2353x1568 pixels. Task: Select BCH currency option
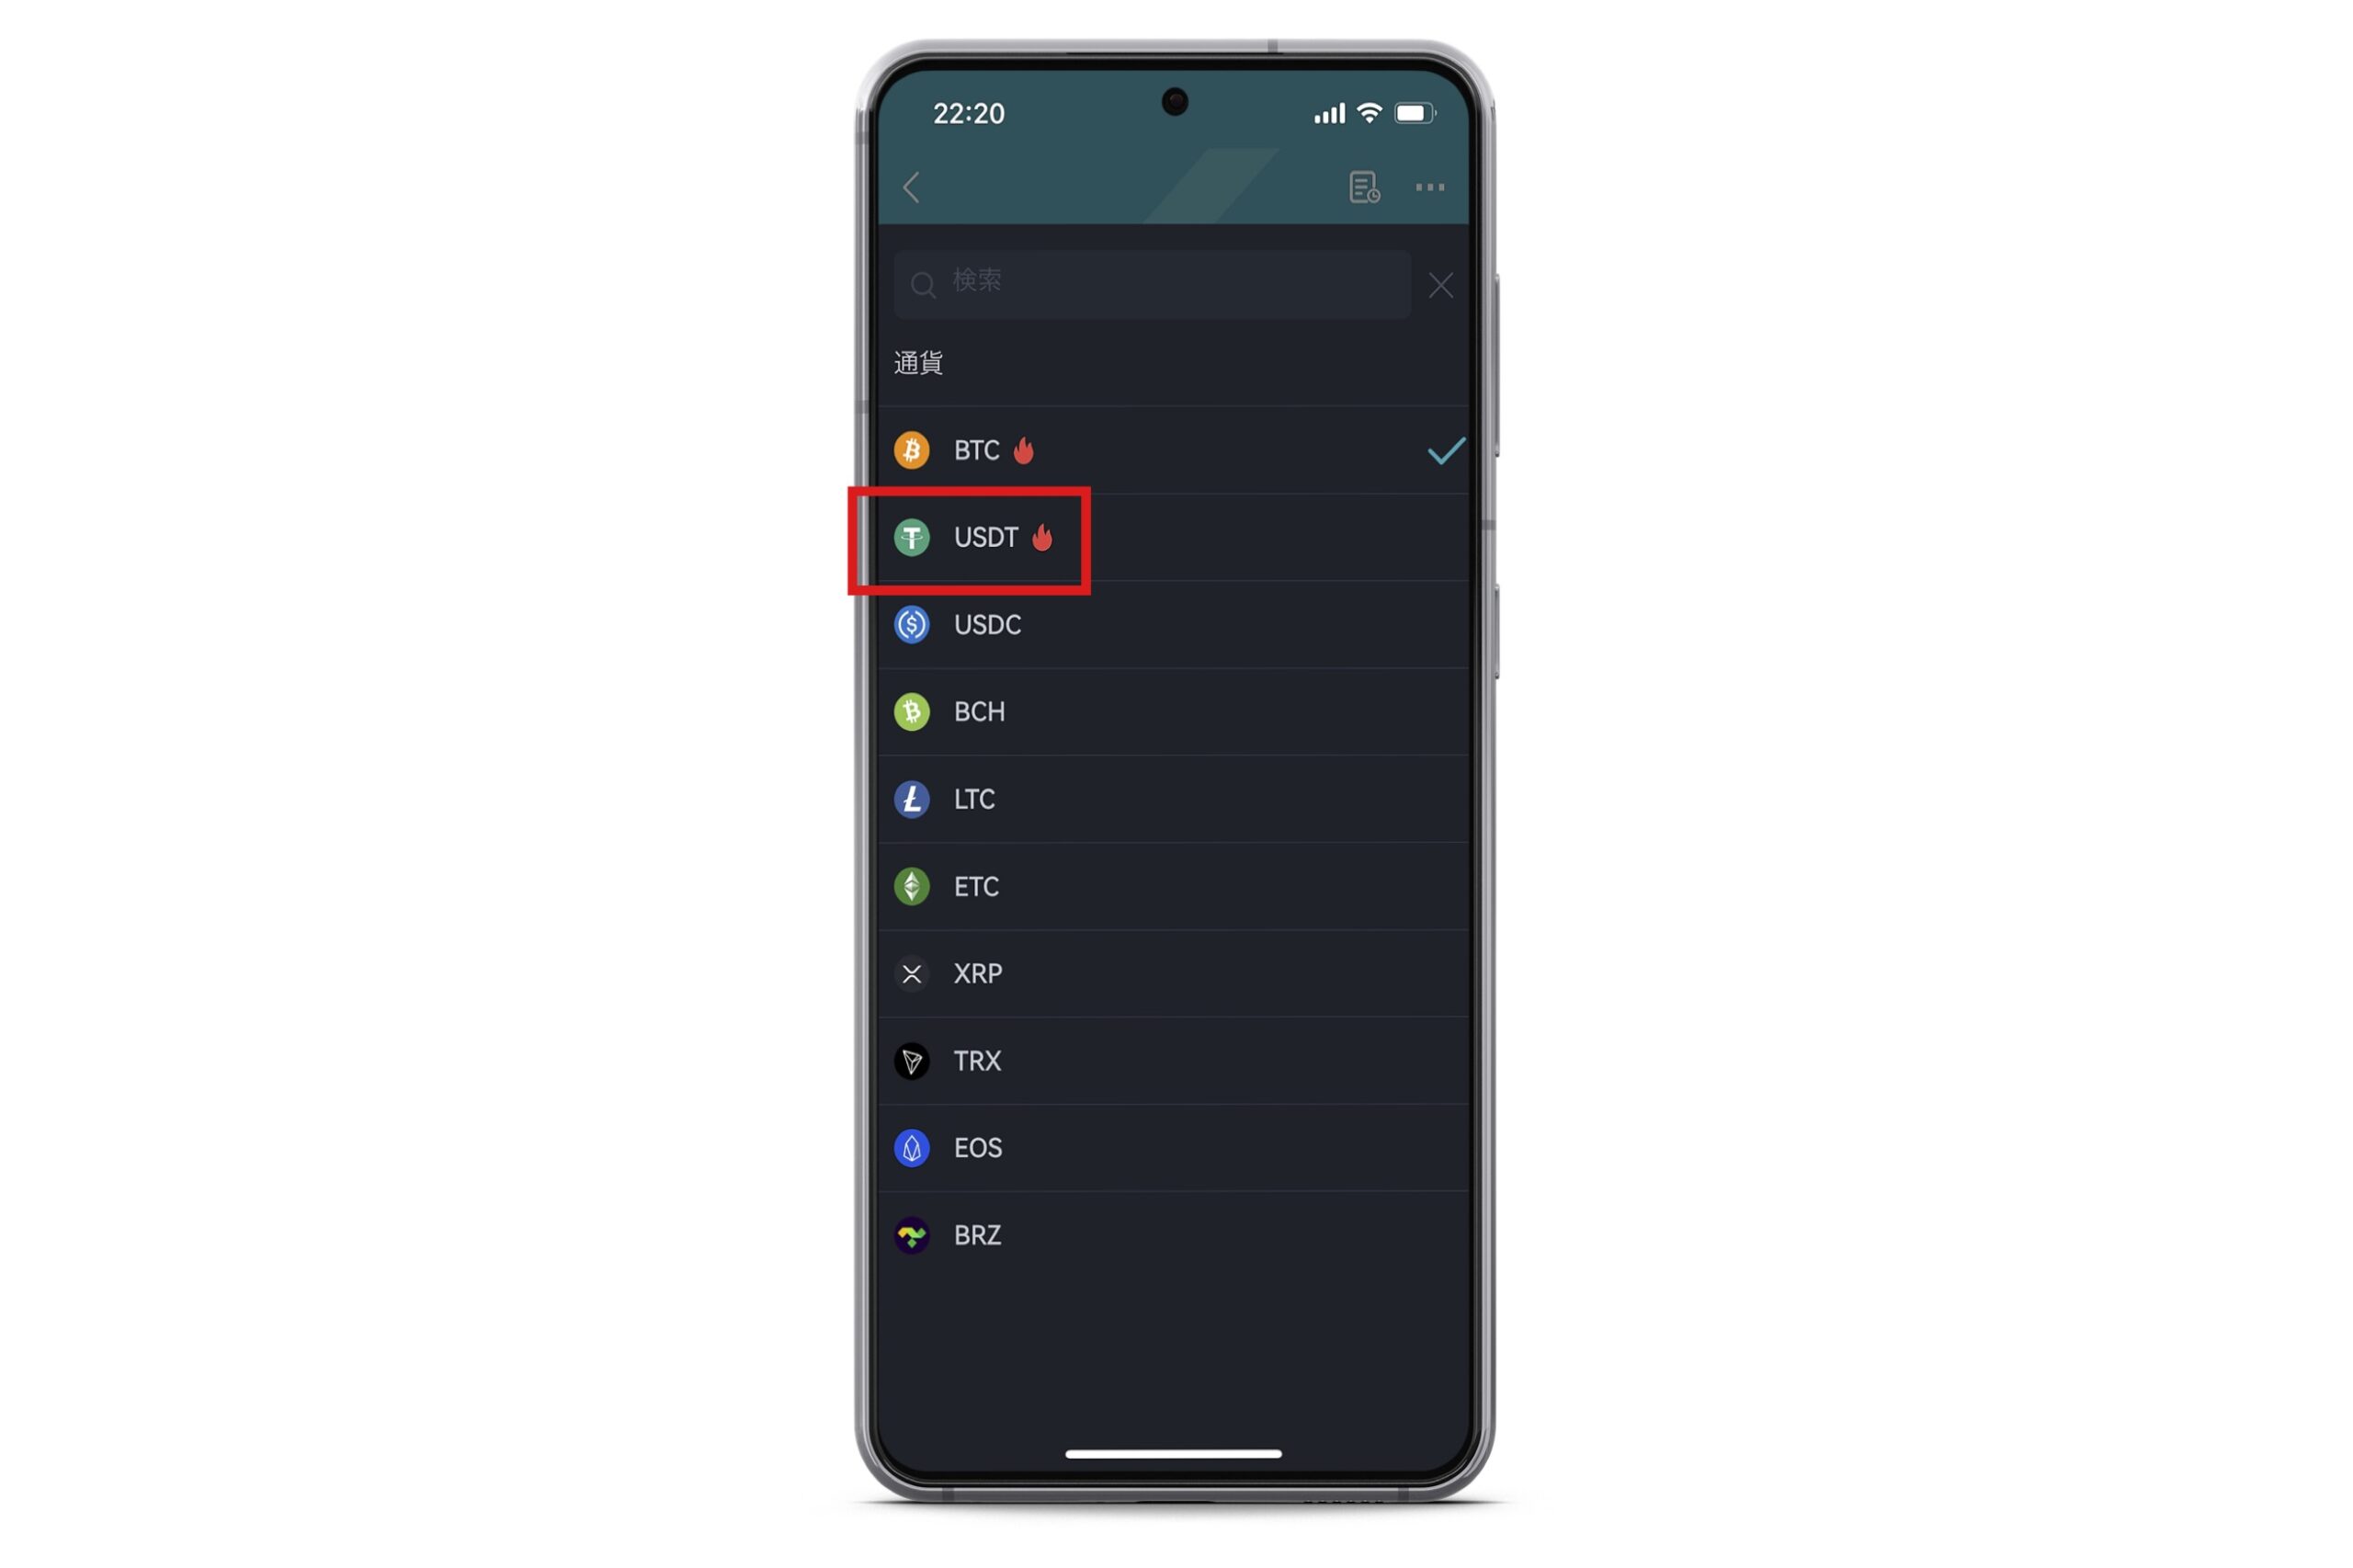1176,710
